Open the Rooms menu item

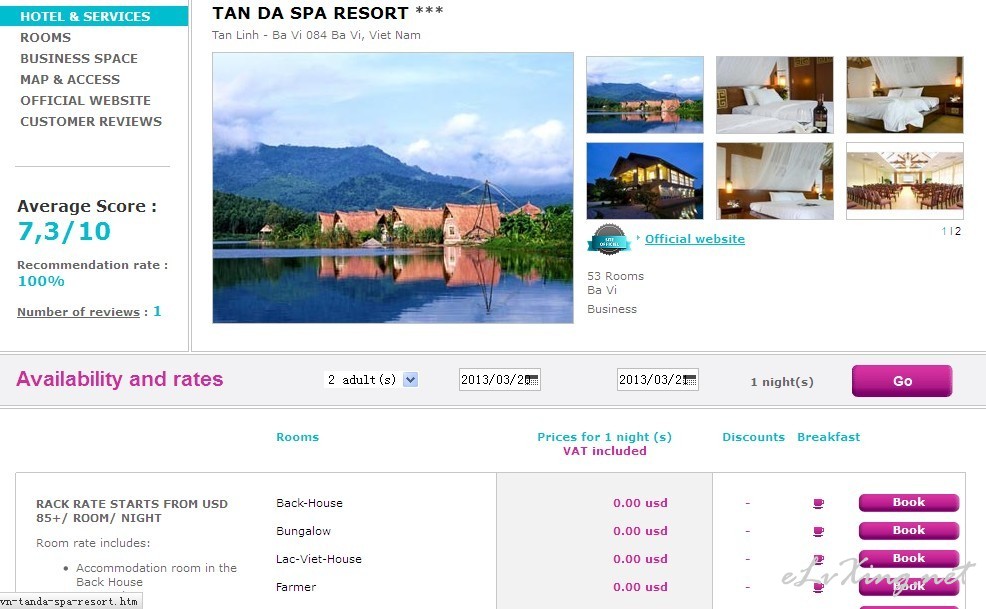coord(45,38)
